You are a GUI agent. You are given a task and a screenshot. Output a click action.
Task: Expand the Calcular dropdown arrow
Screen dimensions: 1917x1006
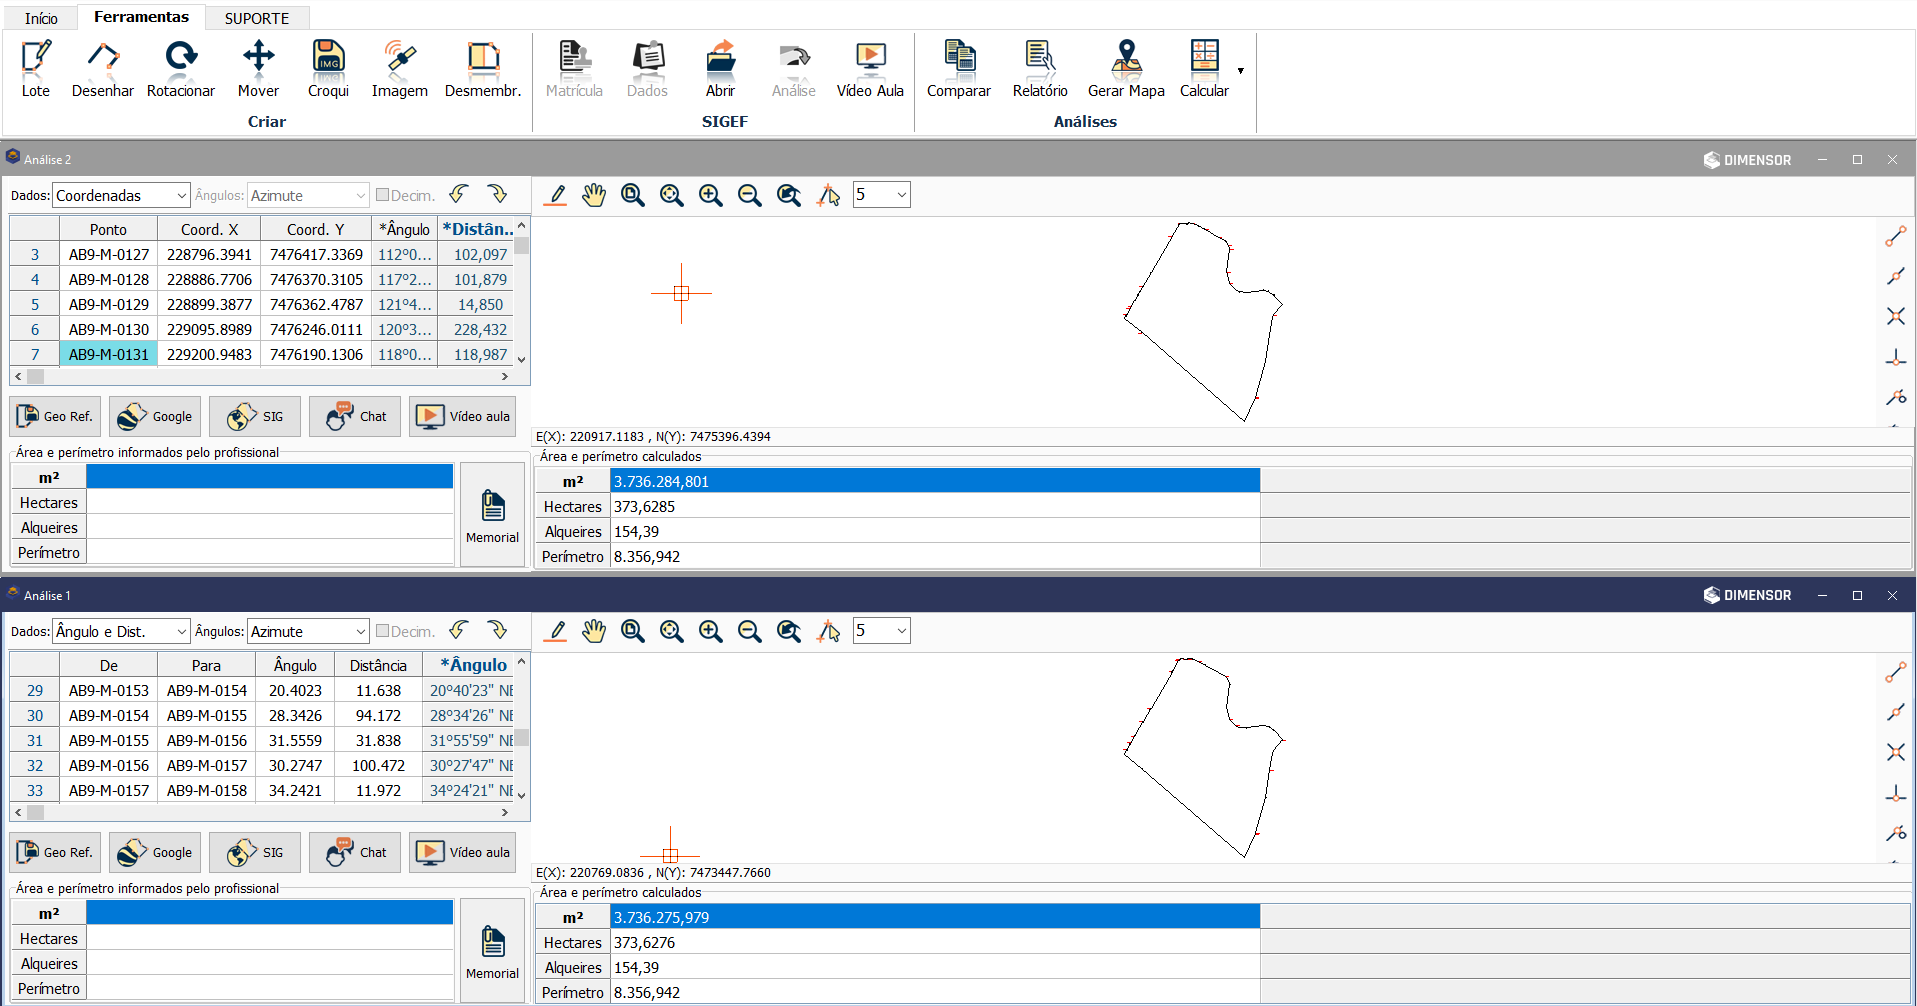pos(1241,71)
